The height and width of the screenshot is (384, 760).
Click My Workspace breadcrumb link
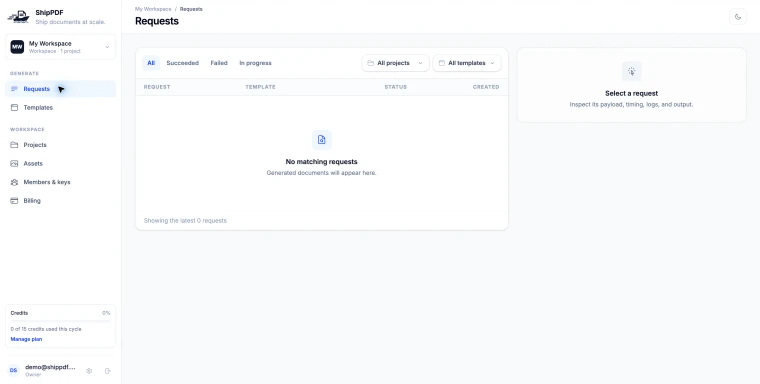pyautogui.click(x=153, y=9)
